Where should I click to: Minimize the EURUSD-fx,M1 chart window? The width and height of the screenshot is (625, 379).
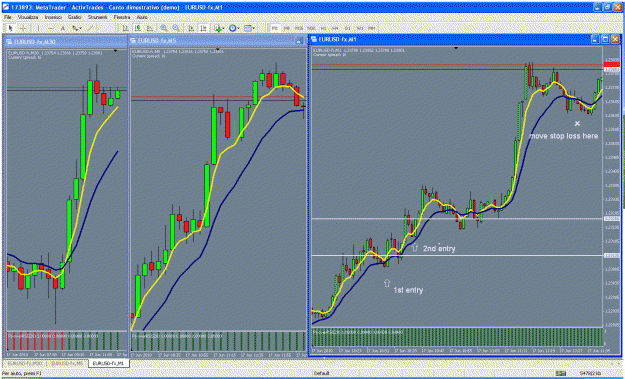[596, 39]
